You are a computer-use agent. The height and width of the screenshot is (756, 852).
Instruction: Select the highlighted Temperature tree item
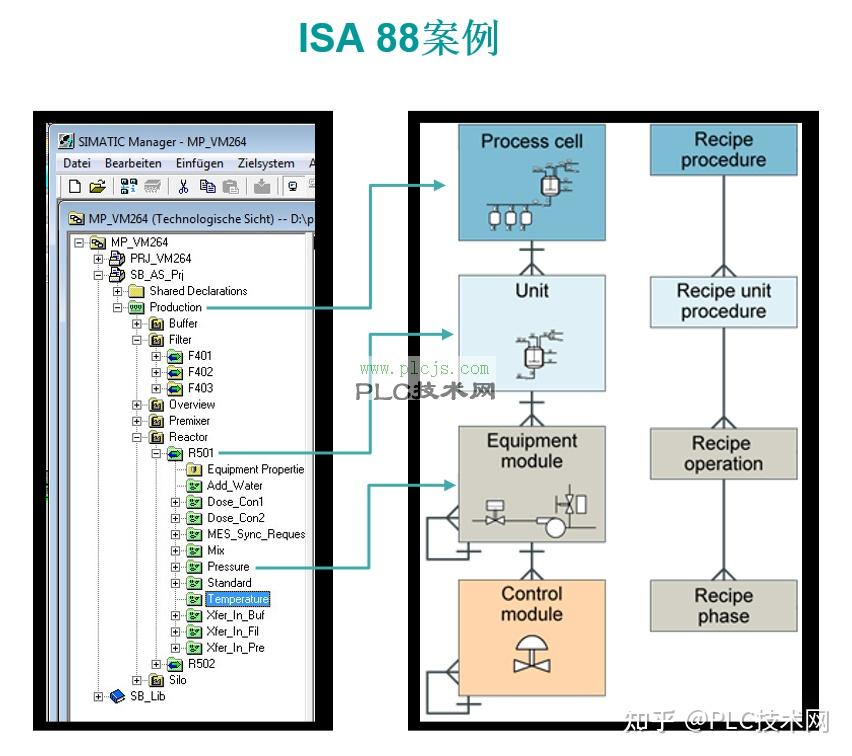[x=237, y=599]
